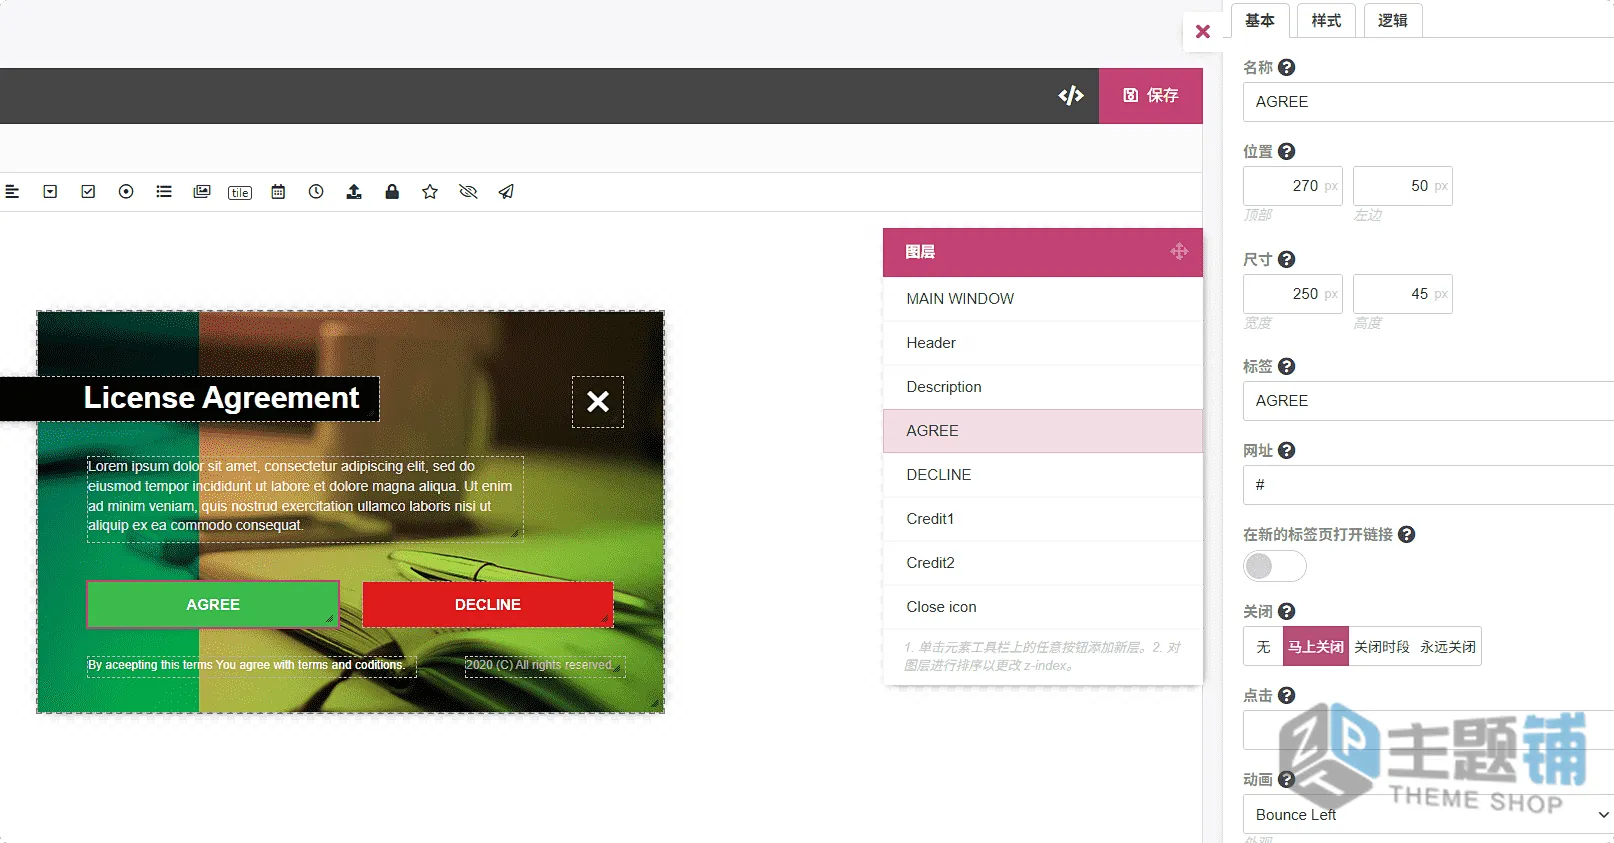Show help for the position section
This screenshot has width=1614, height=843.
(x=1287, y=151)
